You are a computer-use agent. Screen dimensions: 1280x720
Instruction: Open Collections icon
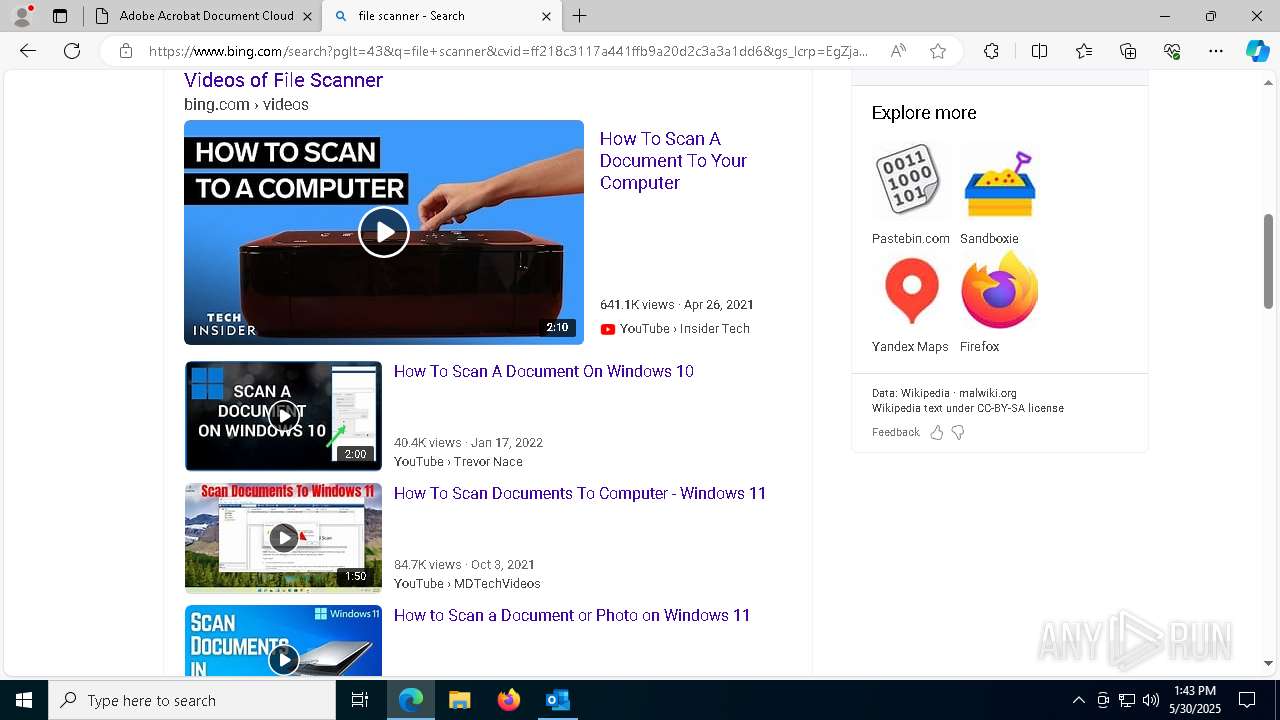(1128, 51)
